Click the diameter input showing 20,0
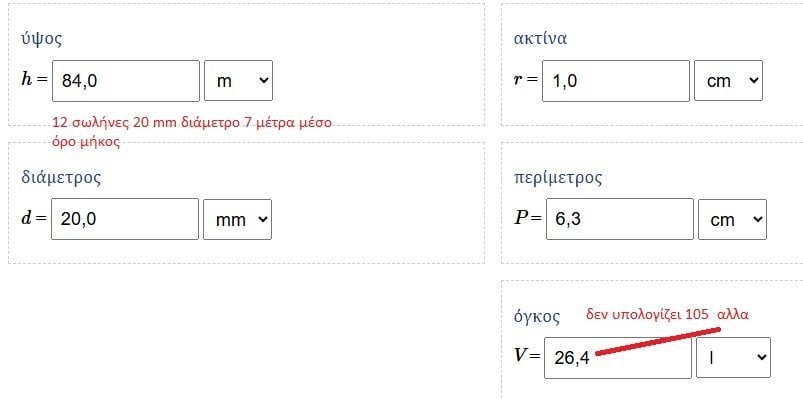Screen dimensions: 803x399 point(125,219)
